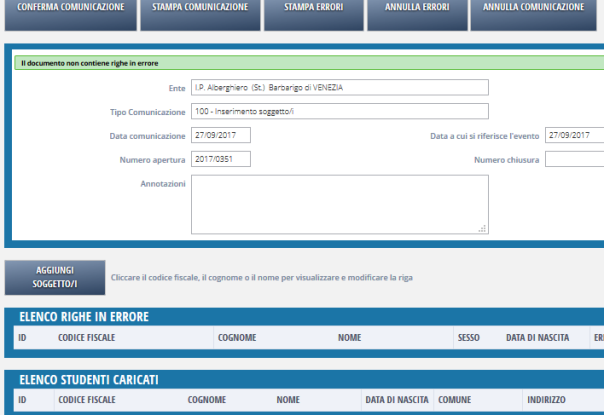
Task: Click the Indirizzo column header
Action: coord(547,400)
